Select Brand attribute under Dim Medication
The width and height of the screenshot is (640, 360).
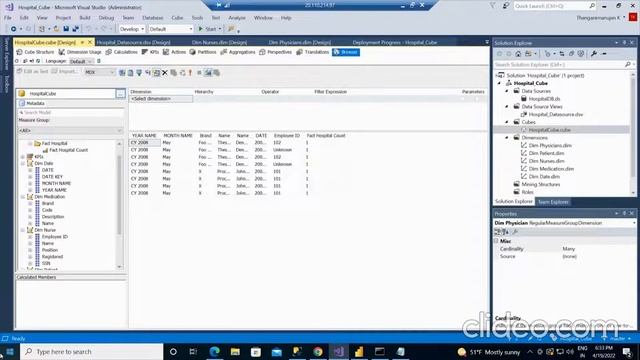(48, 203)
